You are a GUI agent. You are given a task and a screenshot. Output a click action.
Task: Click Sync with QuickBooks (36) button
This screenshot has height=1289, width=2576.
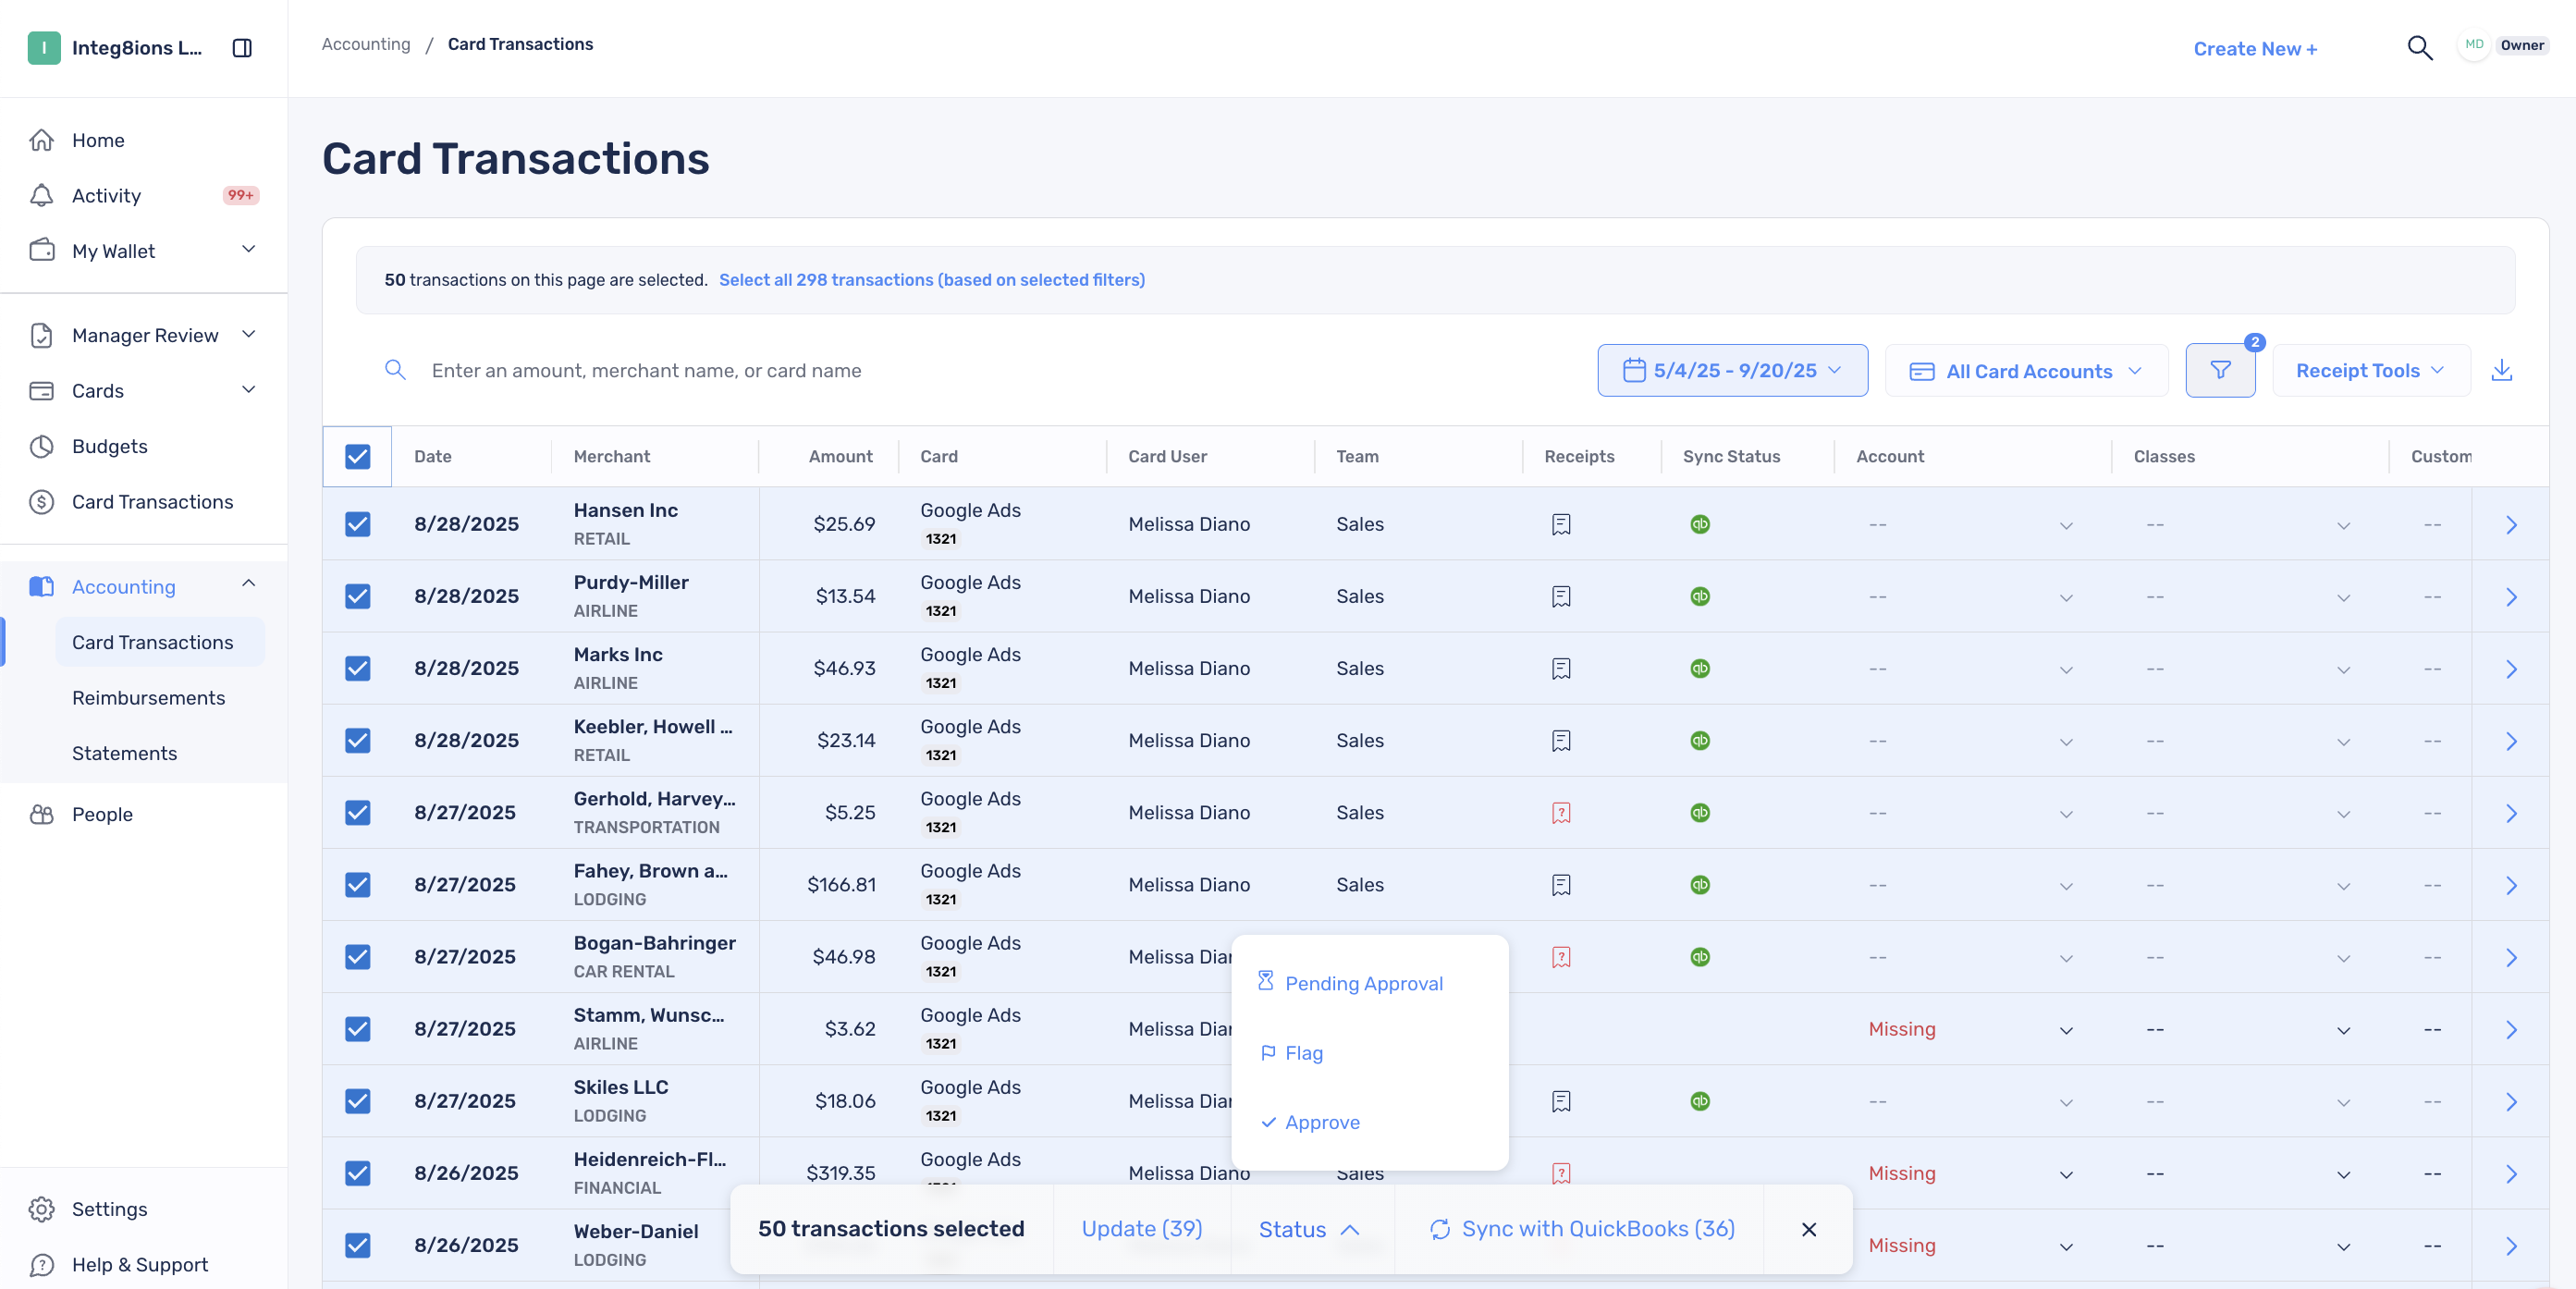1581,1229
